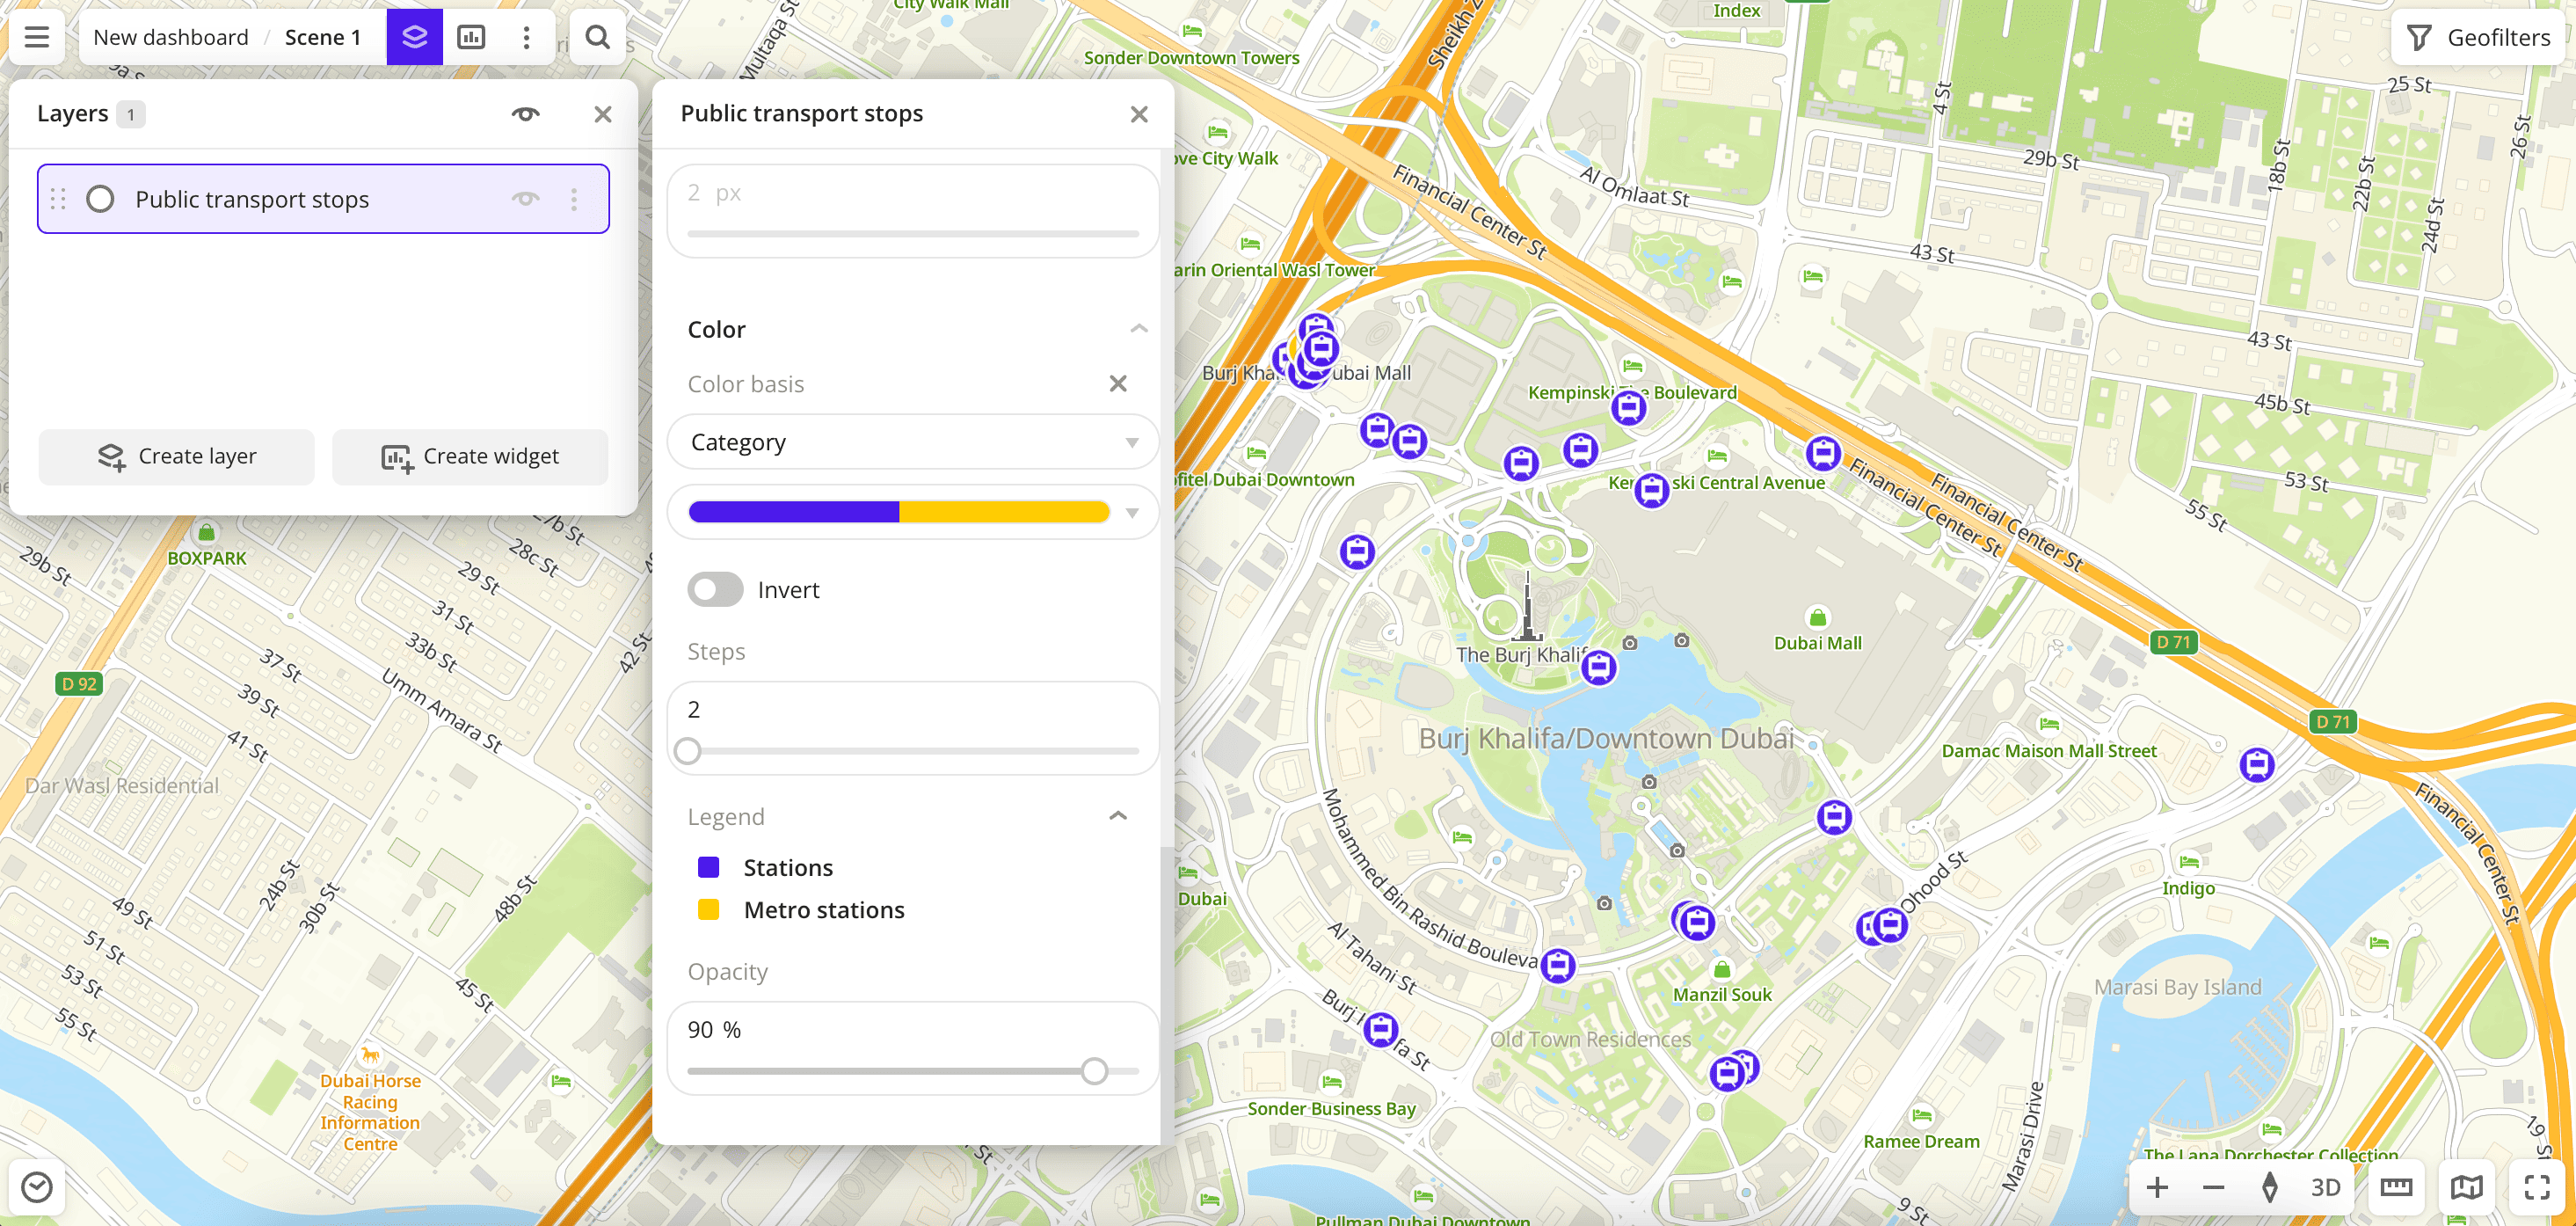
Task: Toggle visibility of all layers
Action: tap(525, 114)
